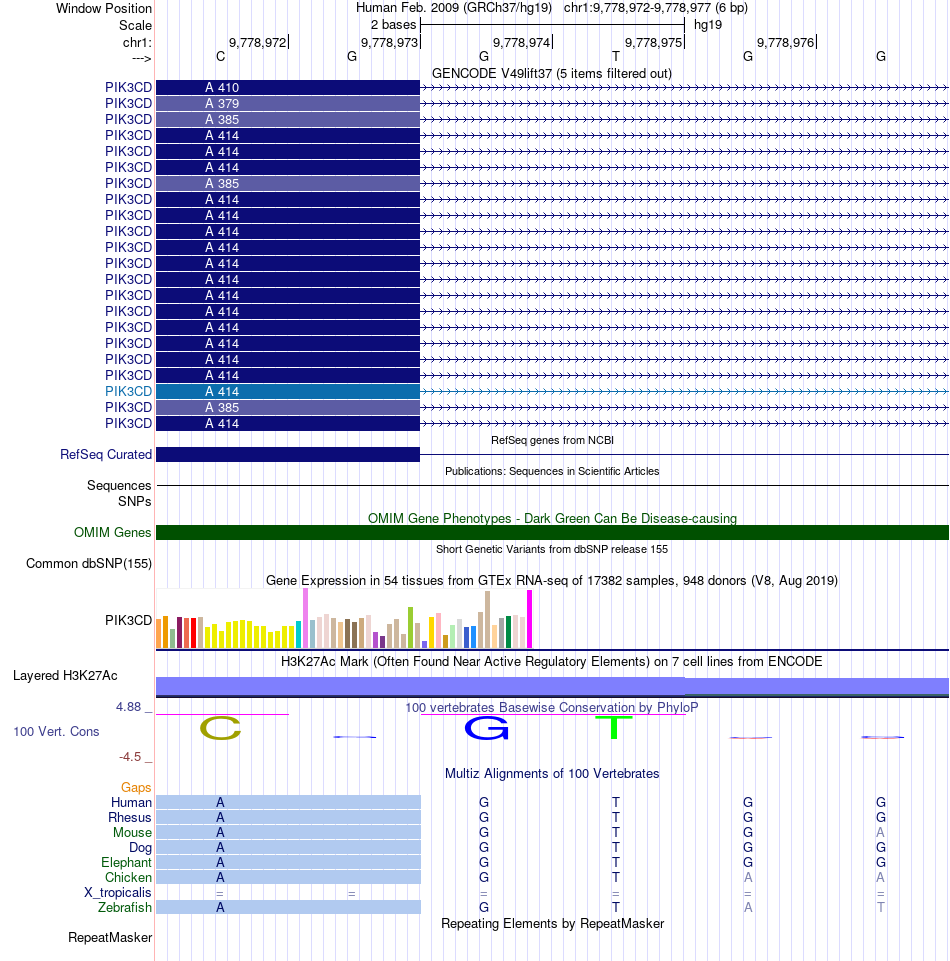Click the PIK3CD label beside the GTEx chart
This screenshot has width=950, height=961.
(x=128, y=620)
